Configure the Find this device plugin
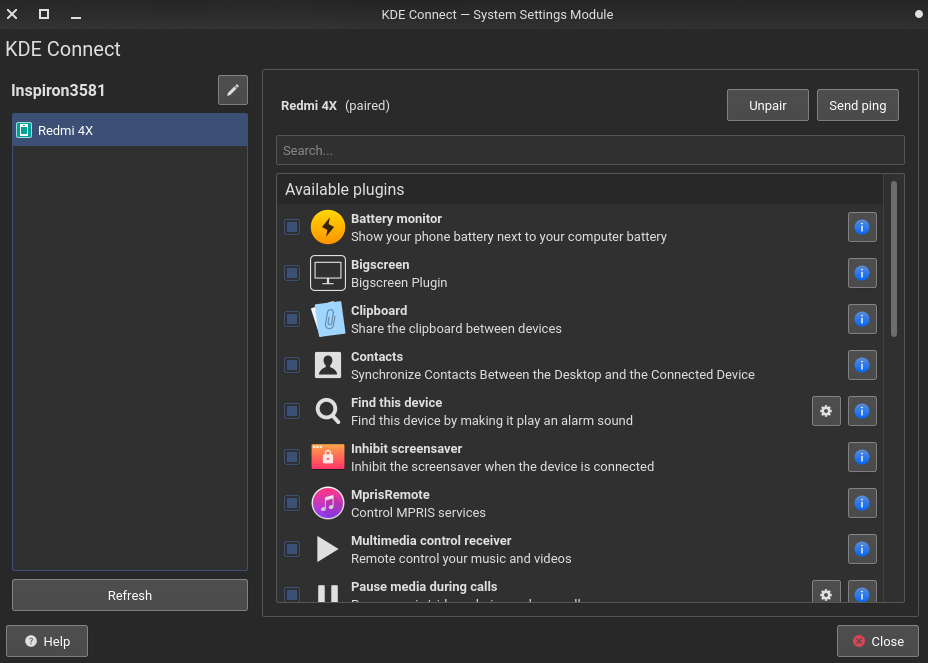The height and width of the screenshot is (663, 928). pyautogui.click(x=826, y=411)
